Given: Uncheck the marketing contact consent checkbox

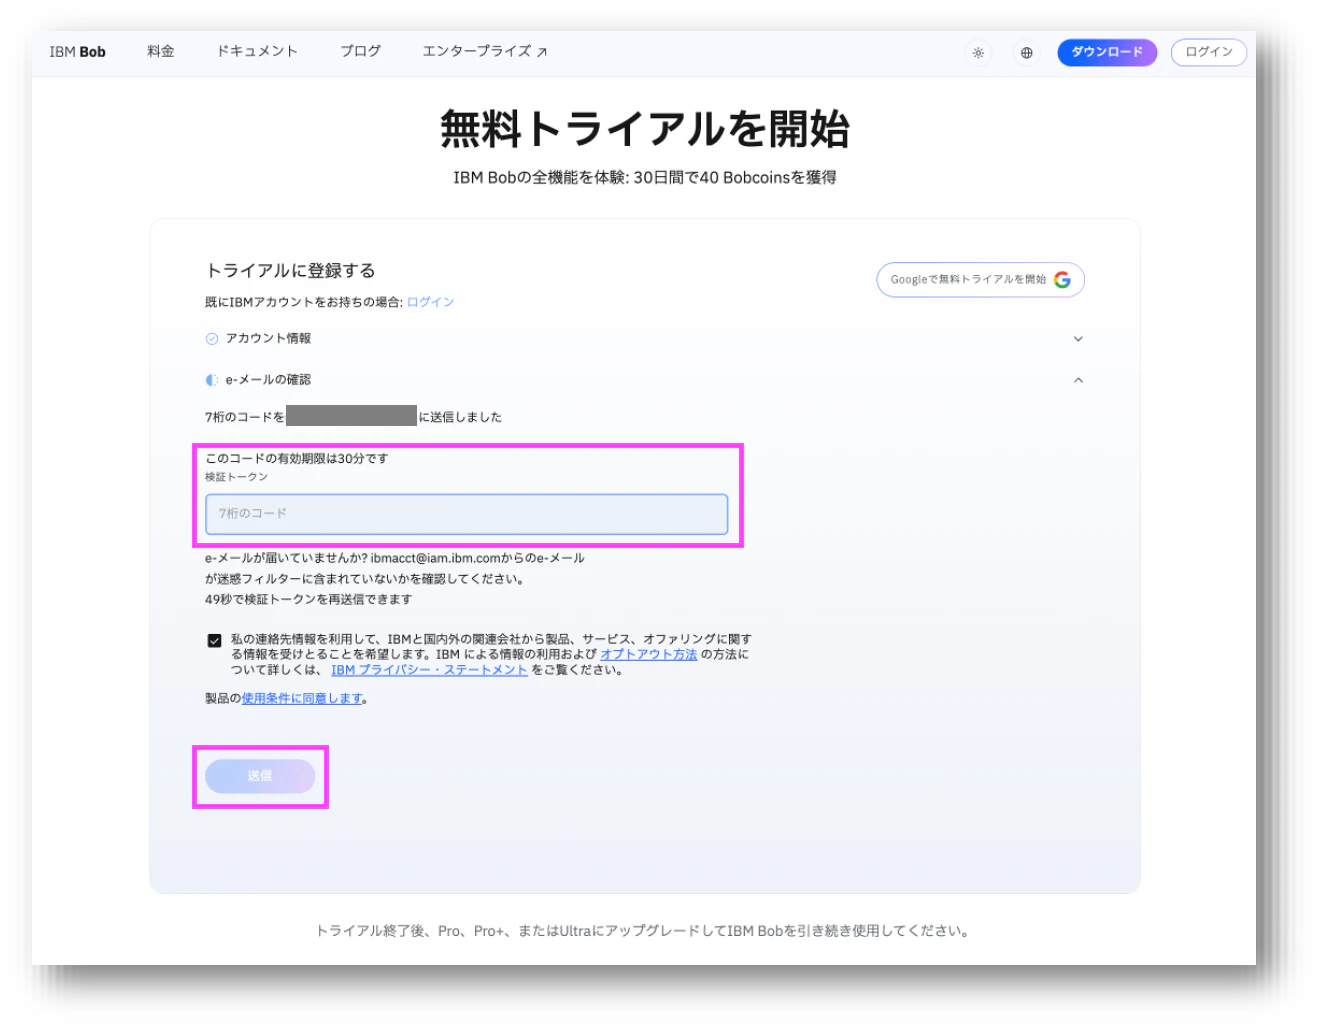Looking at the screenshot, I should (214, 641).
